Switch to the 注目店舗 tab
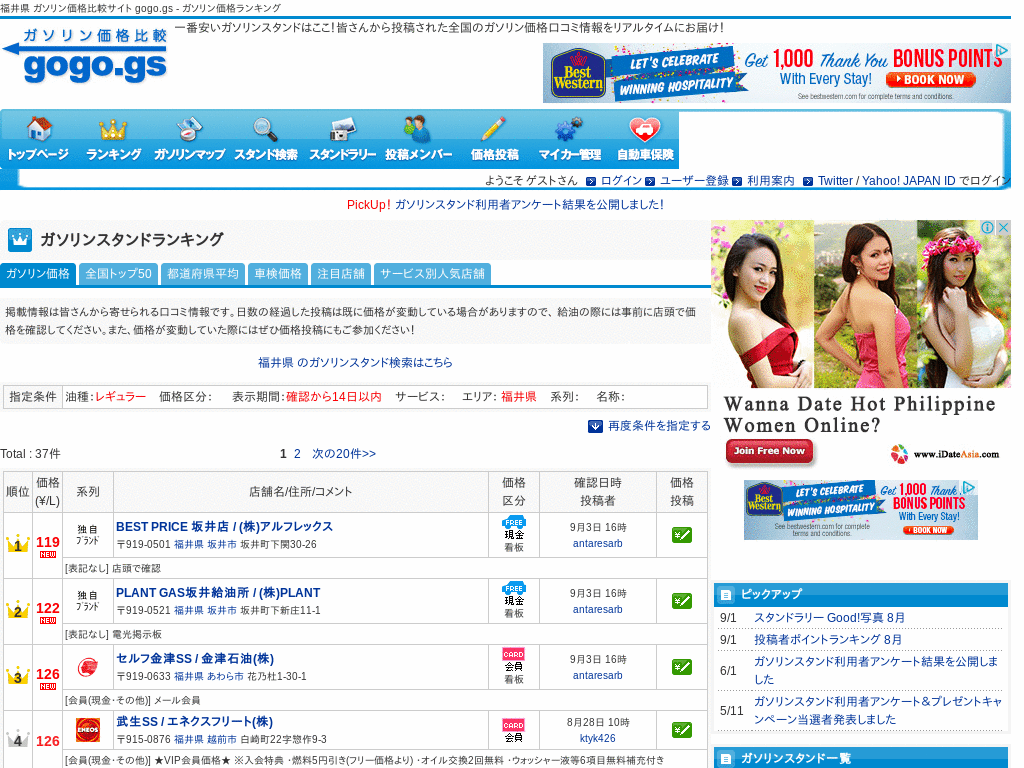This screenshot has height=768, width=1024. click(341, 274)
